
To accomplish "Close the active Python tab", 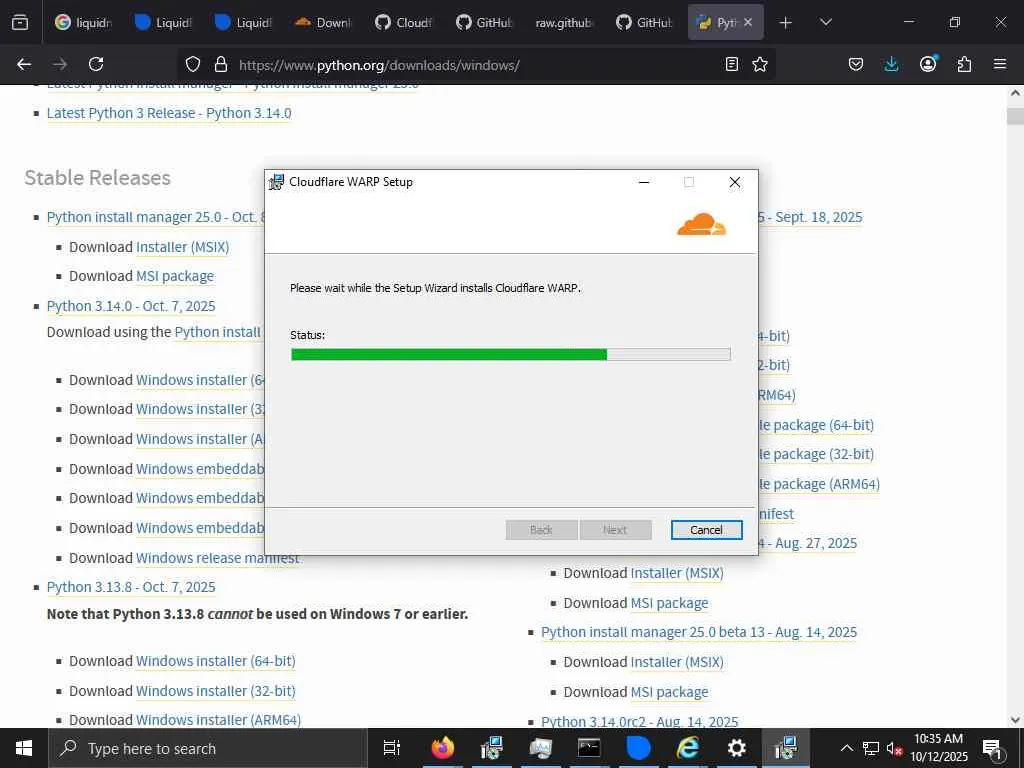I will coord(748,22).
